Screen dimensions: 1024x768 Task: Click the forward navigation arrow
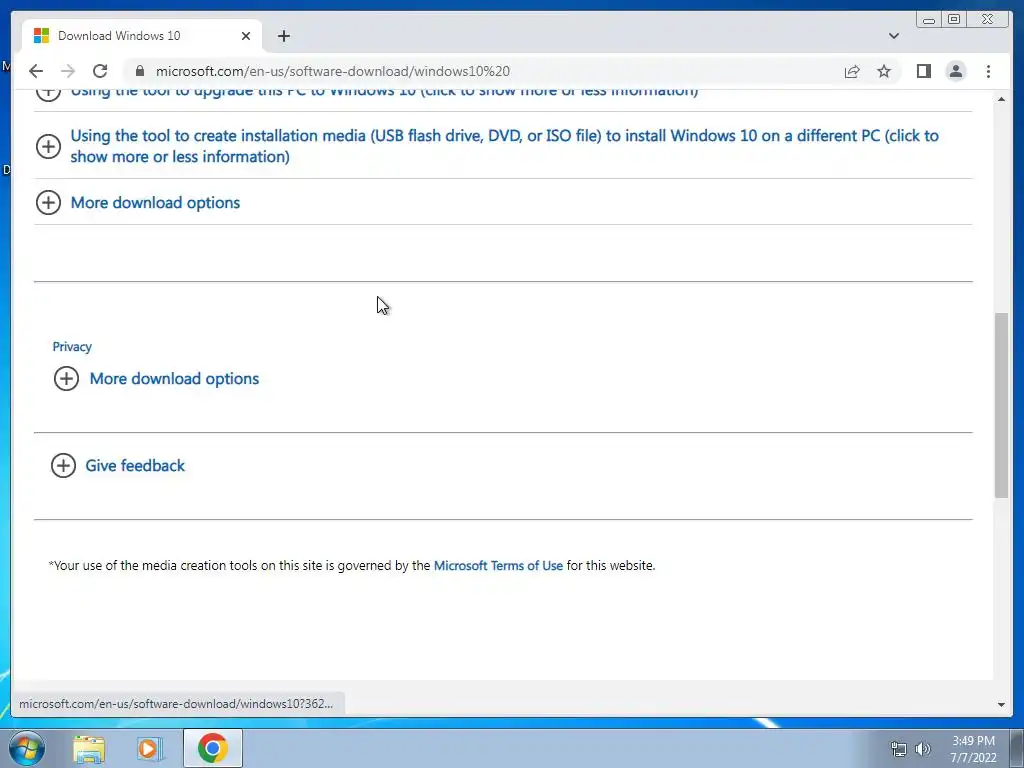(x=68, y=71)
